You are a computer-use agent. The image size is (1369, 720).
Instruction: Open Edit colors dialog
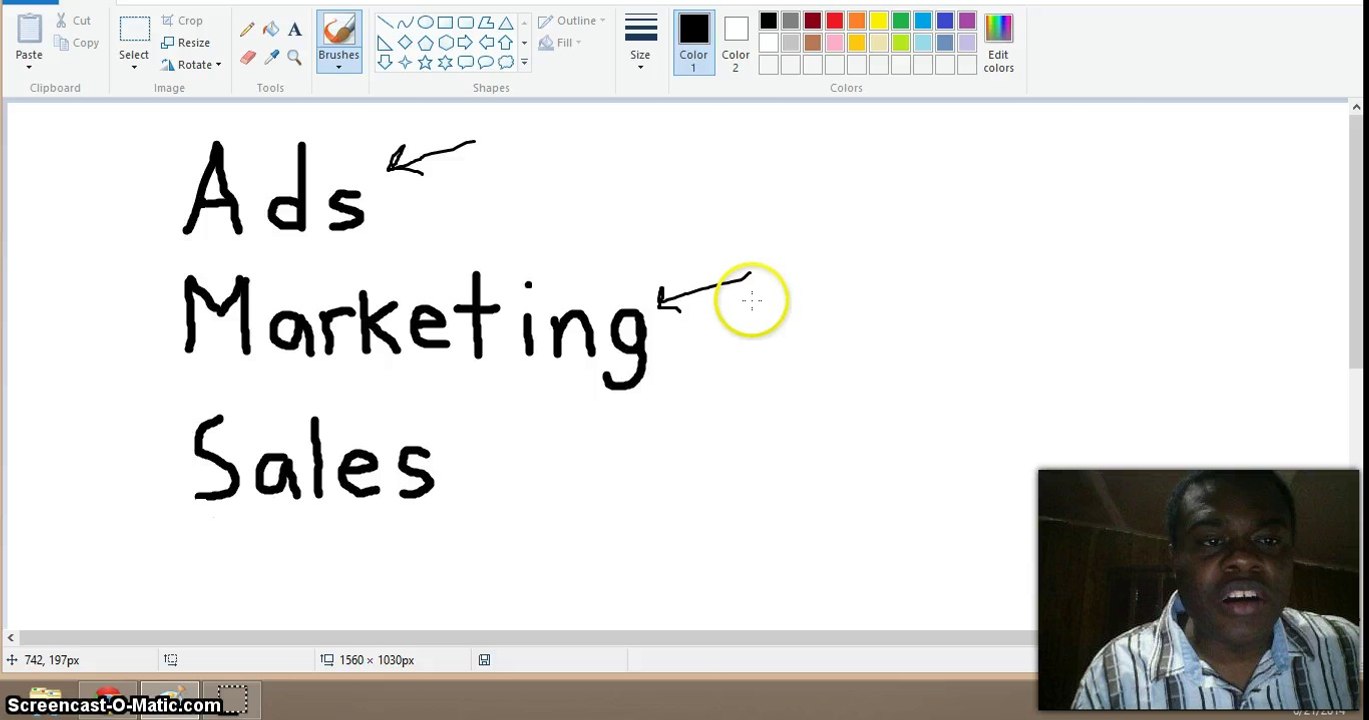(x=998, y=43)
